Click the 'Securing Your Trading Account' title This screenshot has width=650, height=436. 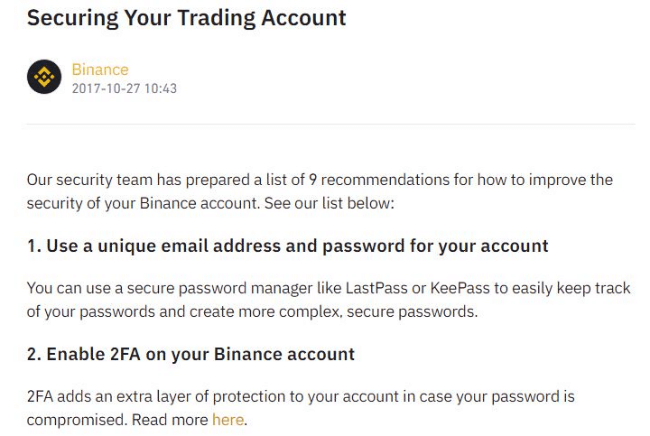186,18
